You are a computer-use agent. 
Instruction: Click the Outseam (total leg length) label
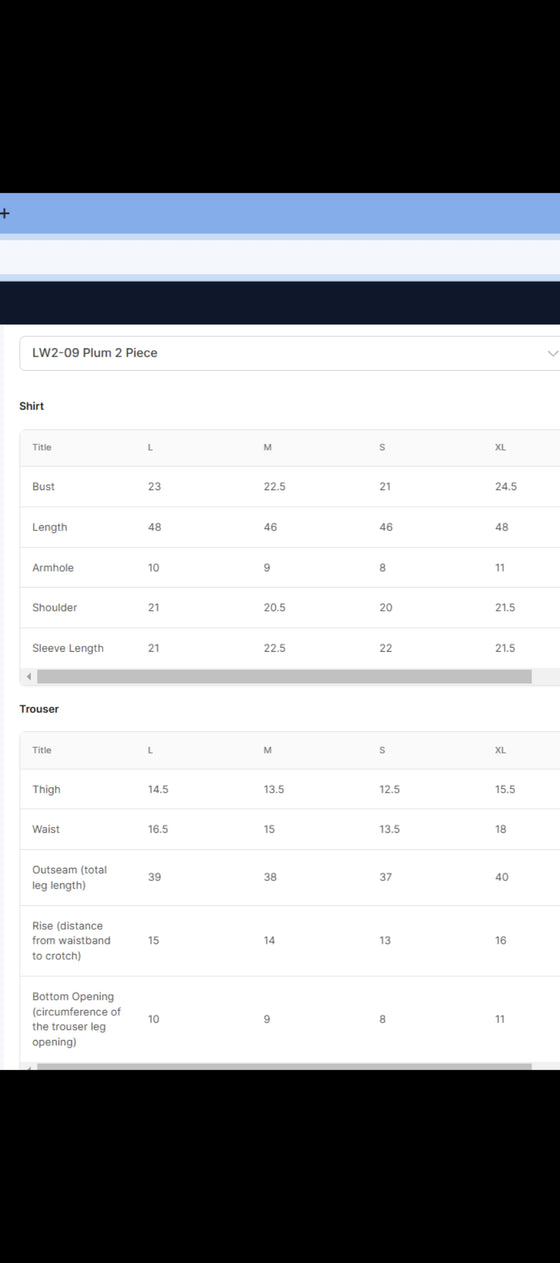(69, 878)
